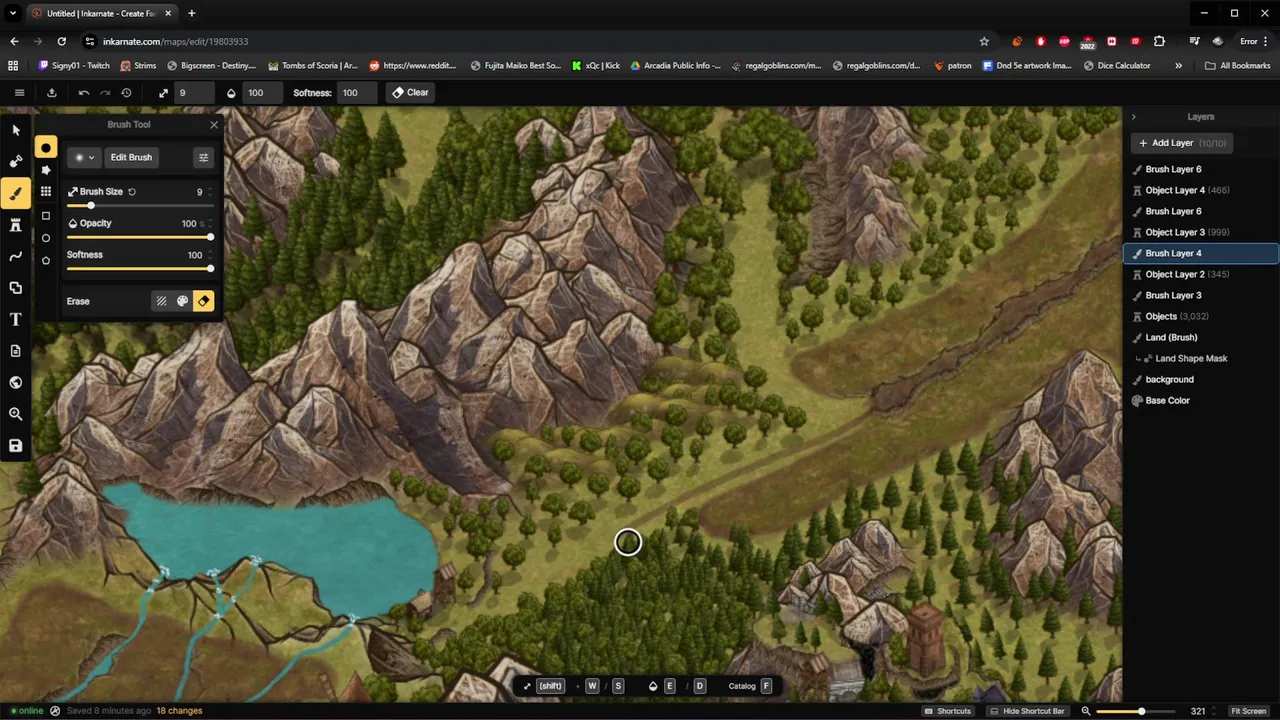The width and height of the screenshot is (1280, 720).
Task: Select the curved Path tool
Action: pos(15,256)
